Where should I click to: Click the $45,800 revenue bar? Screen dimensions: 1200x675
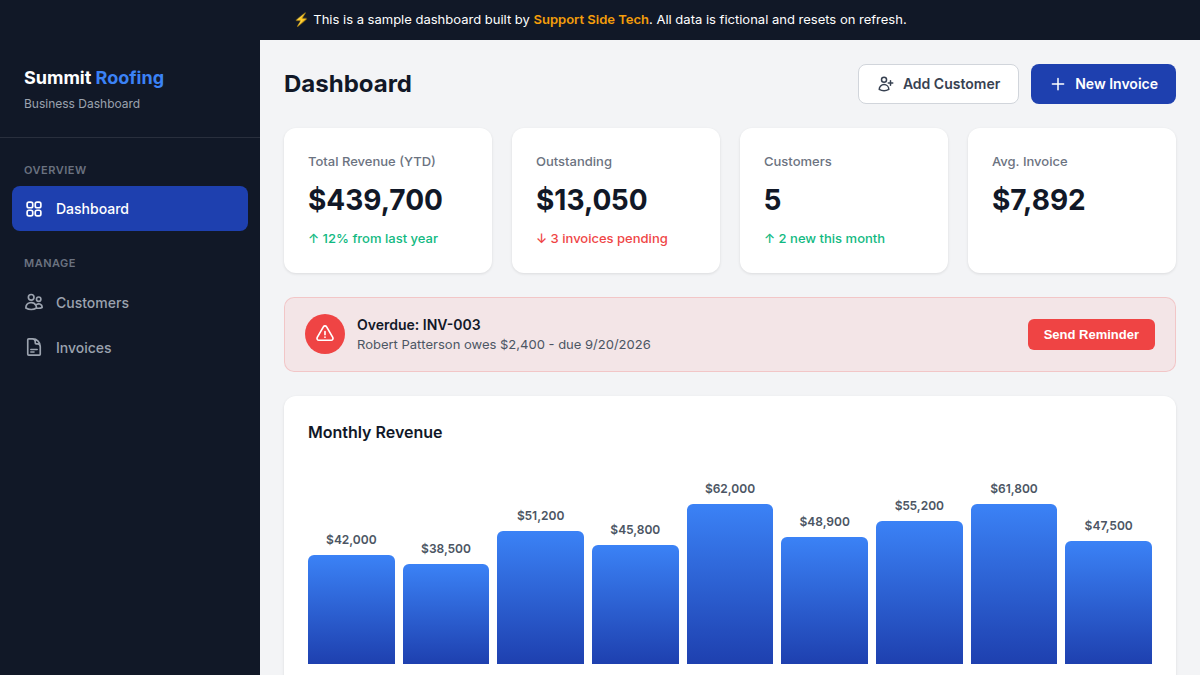coord(635,605)
